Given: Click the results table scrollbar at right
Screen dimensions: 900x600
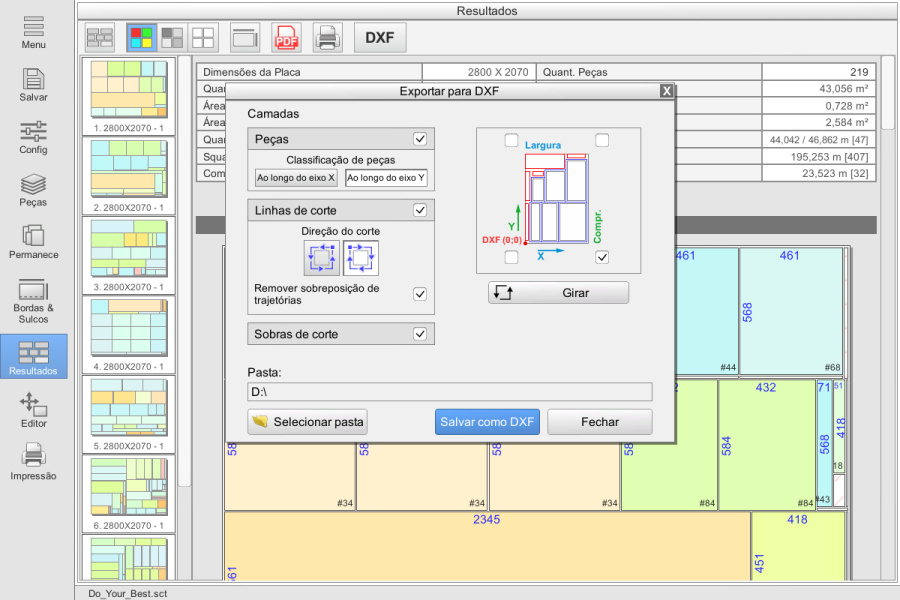Looking at the screenshot, I should coord(887,93).
